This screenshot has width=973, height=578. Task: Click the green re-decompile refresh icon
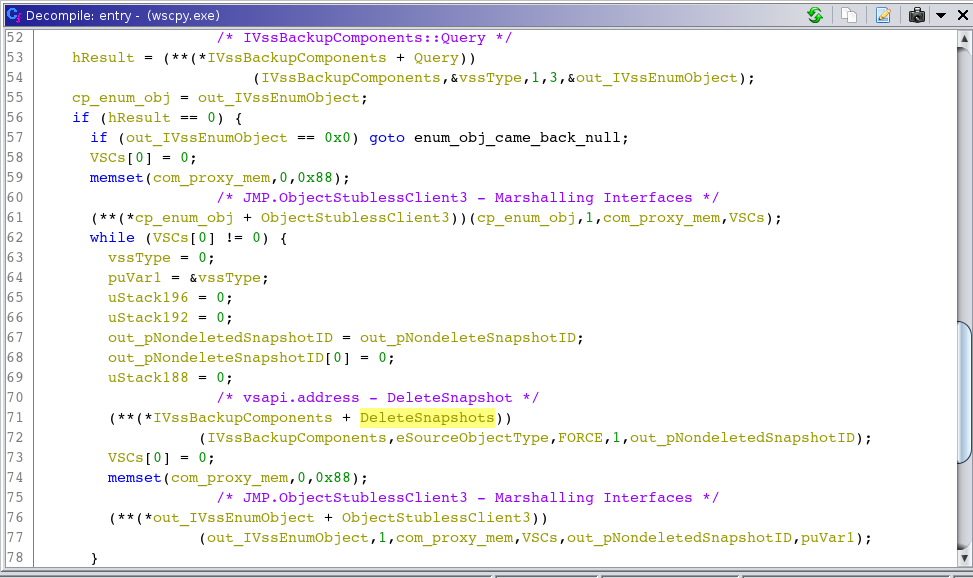[815, 15]
